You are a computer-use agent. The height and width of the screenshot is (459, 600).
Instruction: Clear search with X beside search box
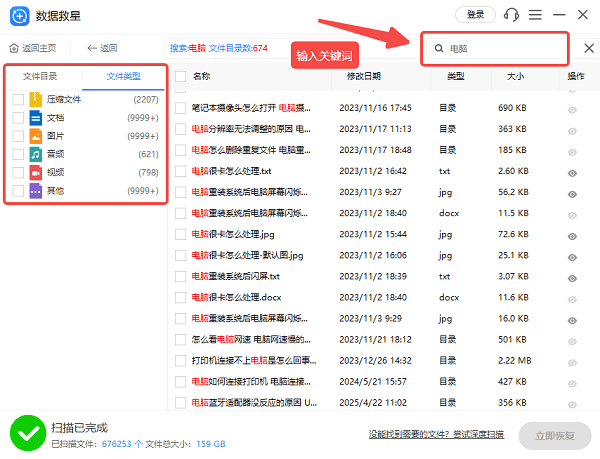tap(588, 48)
